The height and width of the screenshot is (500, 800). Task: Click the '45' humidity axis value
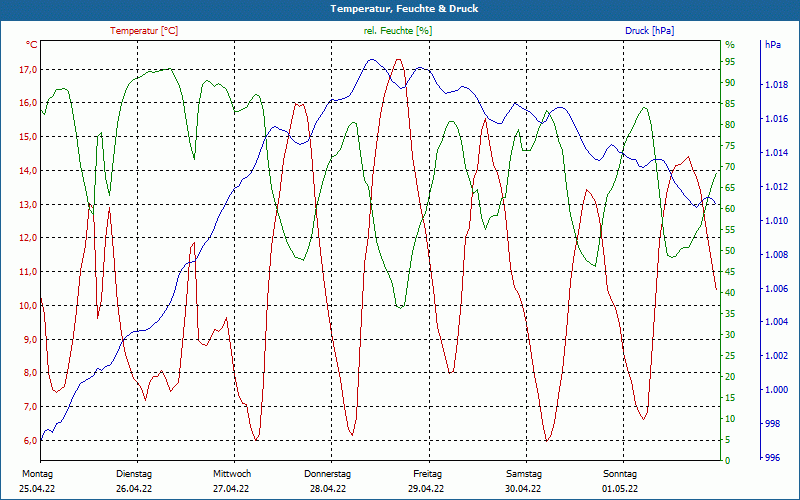(x=730, y=272)
